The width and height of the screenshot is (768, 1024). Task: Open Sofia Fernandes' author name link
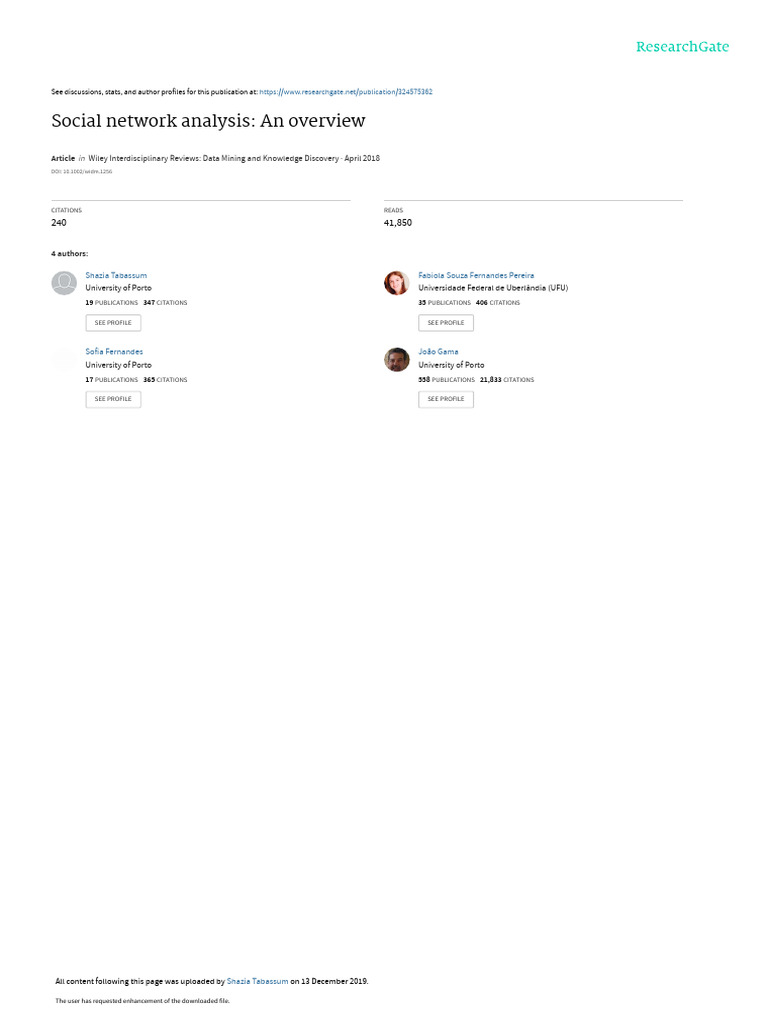[x=114, y=351]
